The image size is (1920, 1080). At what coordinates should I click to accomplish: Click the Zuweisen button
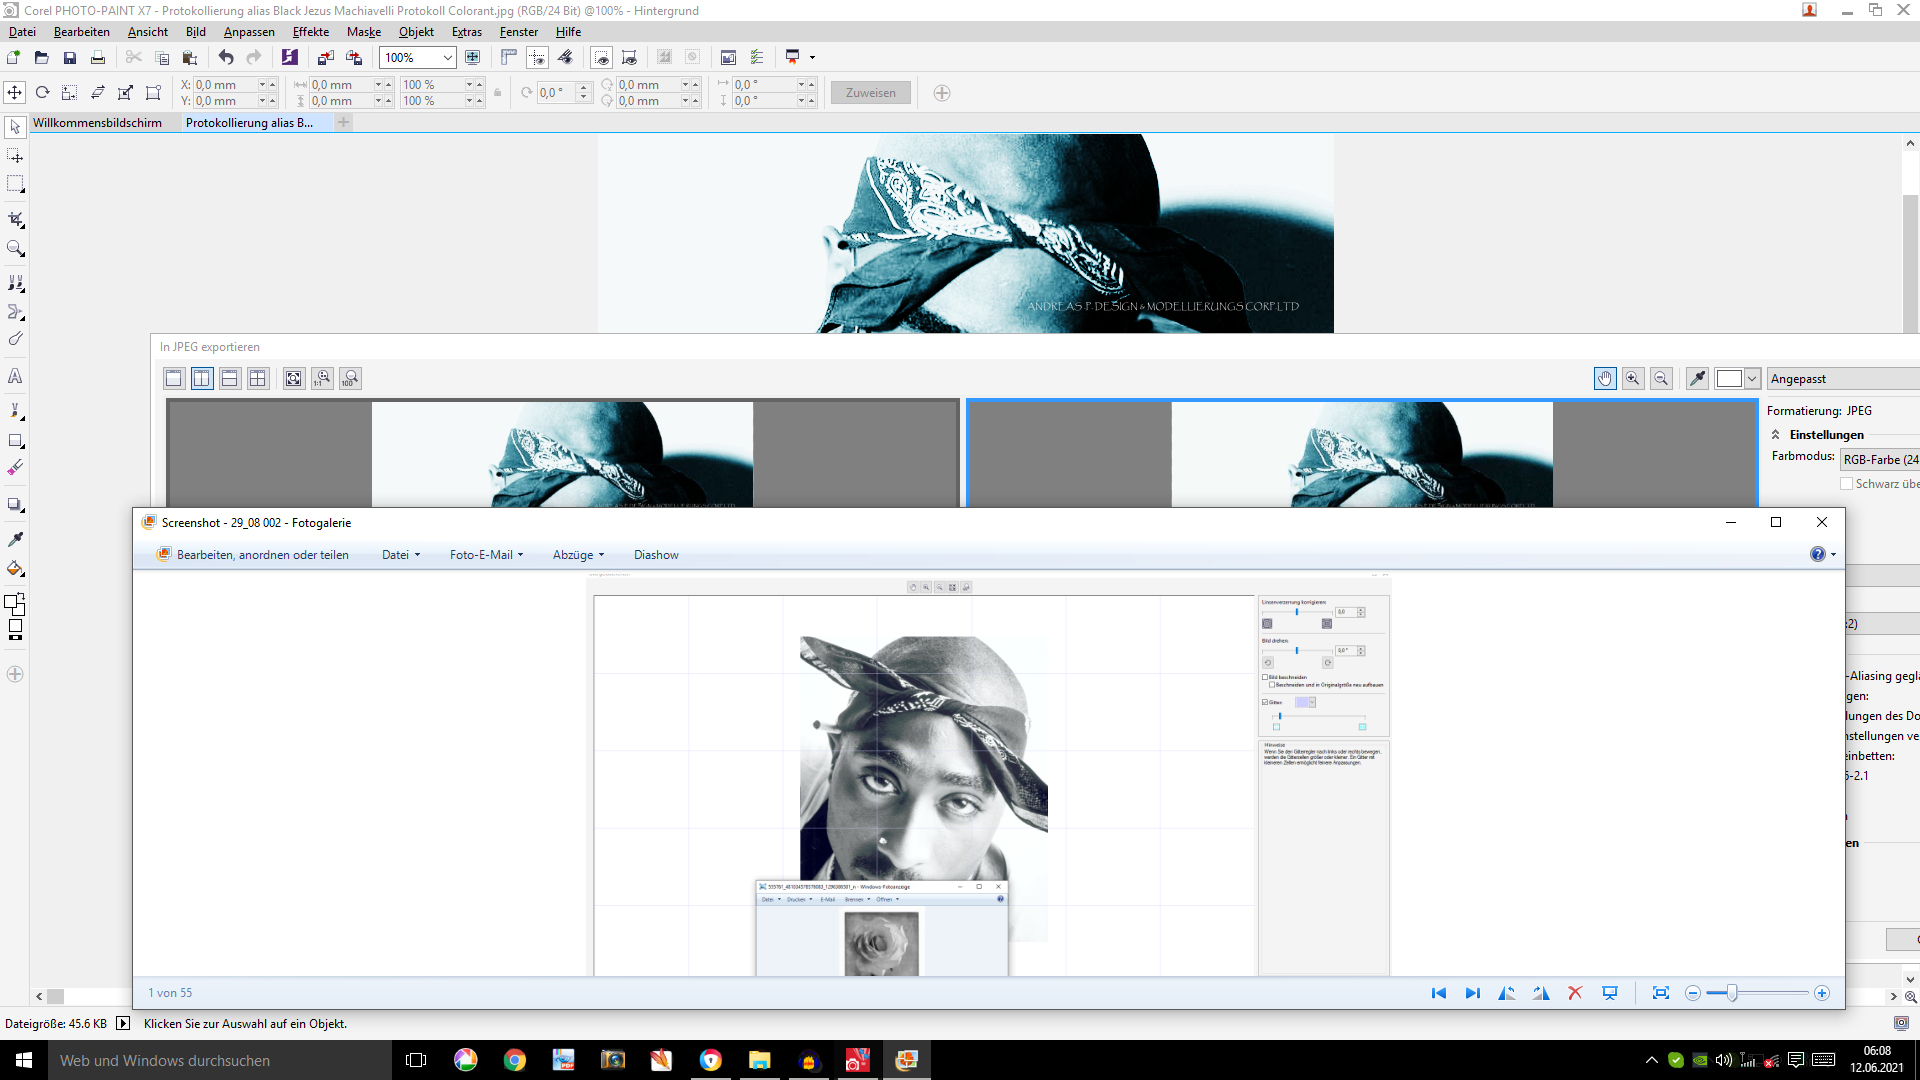click(871, 93)
